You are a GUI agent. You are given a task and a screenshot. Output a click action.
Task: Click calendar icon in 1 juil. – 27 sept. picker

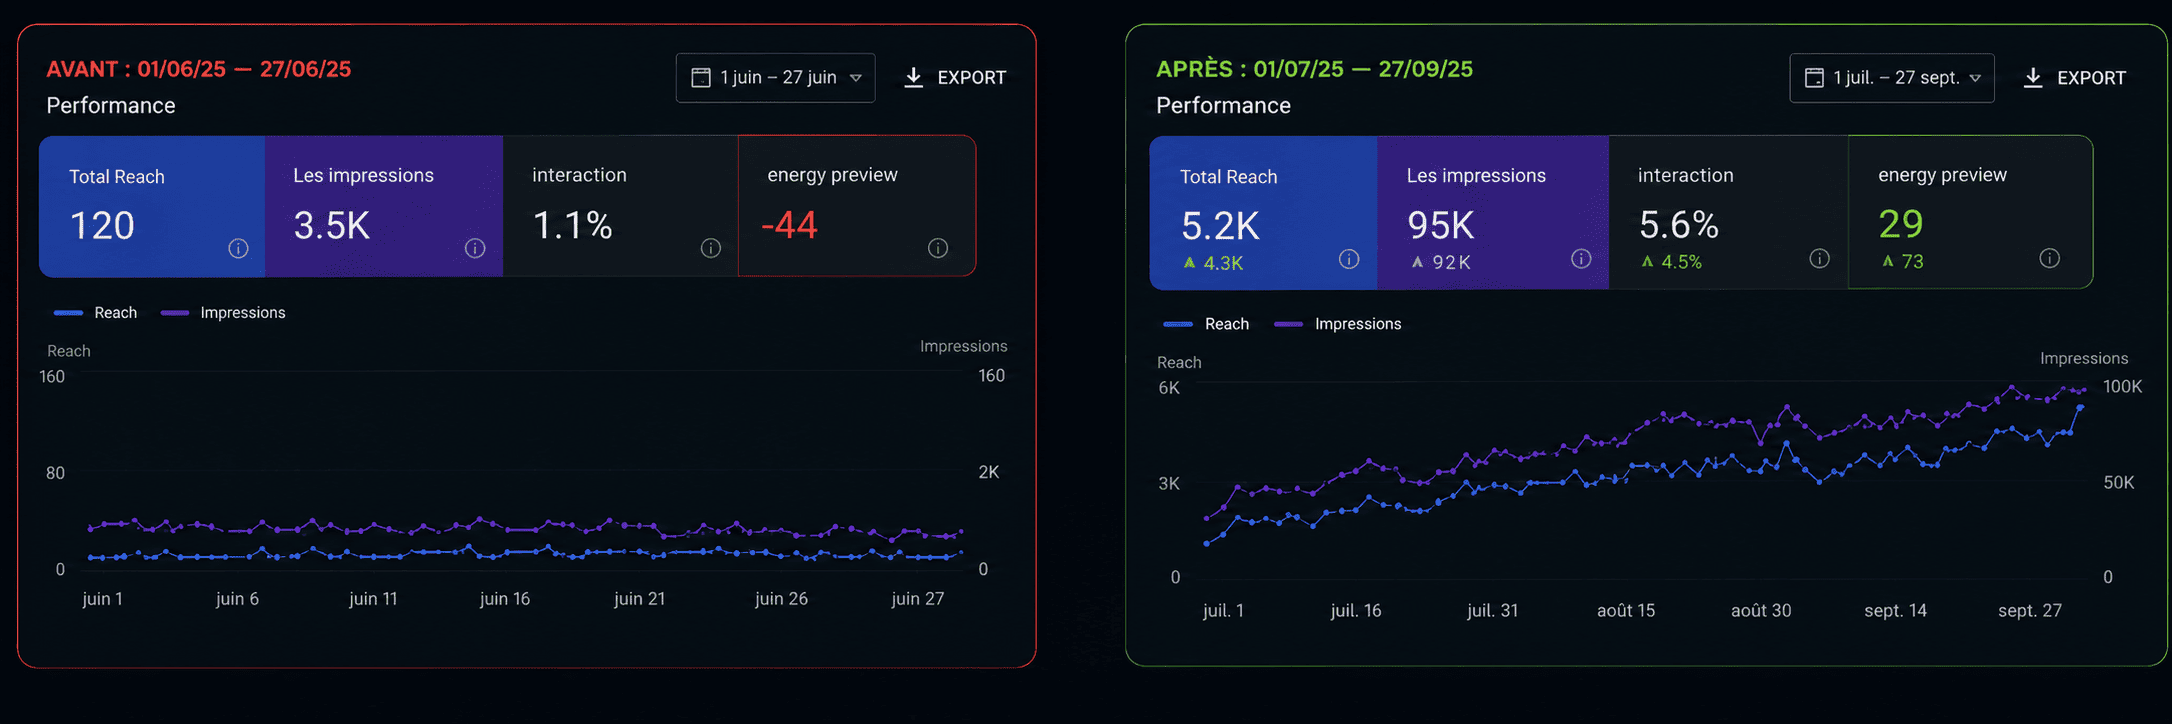[1814, 78]
